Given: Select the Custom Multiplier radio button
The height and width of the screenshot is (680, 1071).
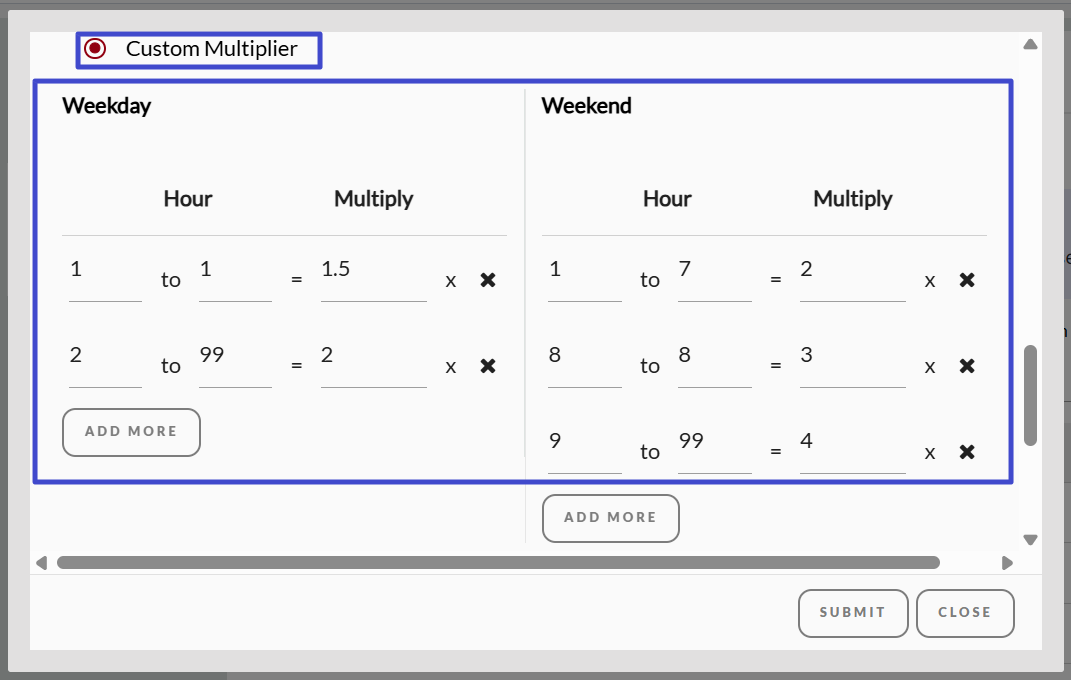Looking at the screenshot, I should (x=96, y=49).
